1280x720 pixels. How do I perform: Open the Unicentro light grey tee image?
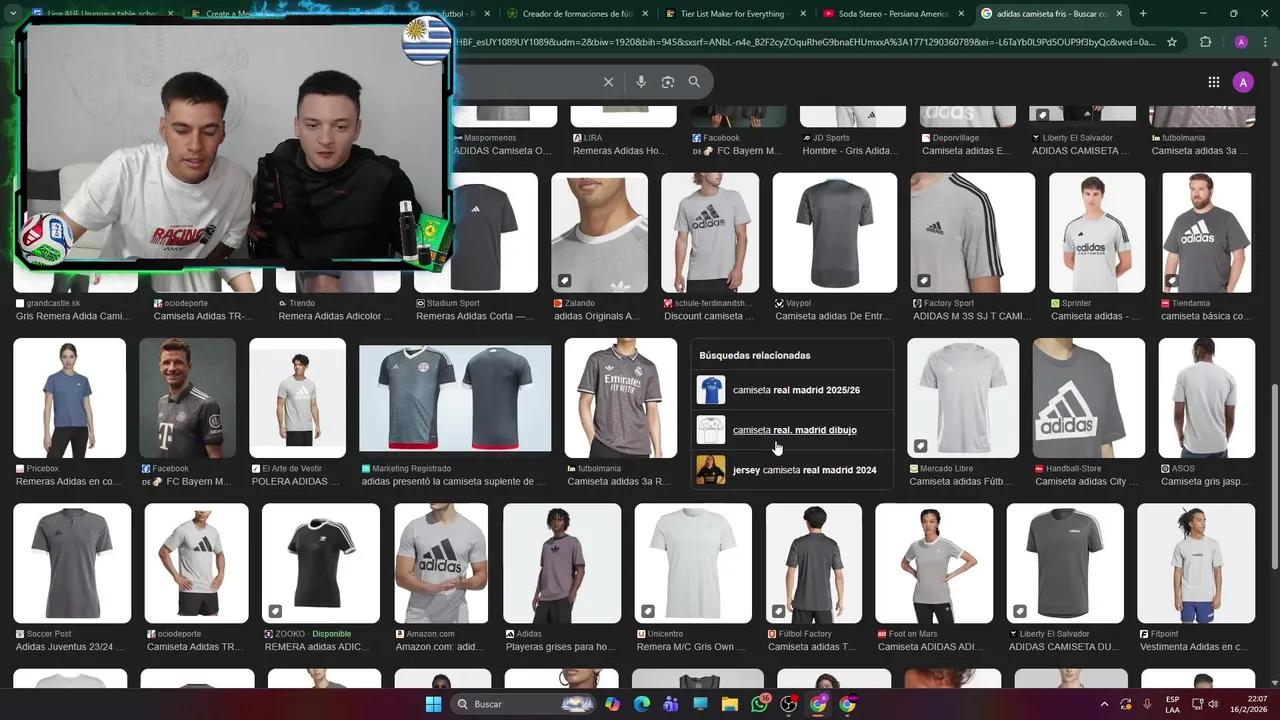point(693,563)
